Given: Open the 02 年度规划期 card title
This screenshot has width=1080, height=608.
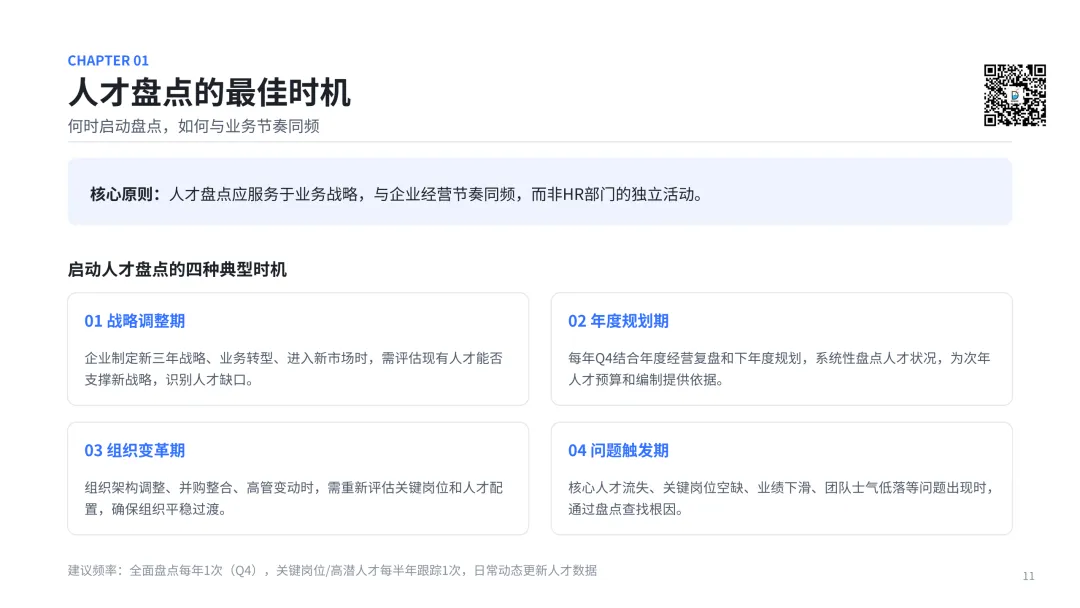Looking at the screenshot, I should pos(619,321).
